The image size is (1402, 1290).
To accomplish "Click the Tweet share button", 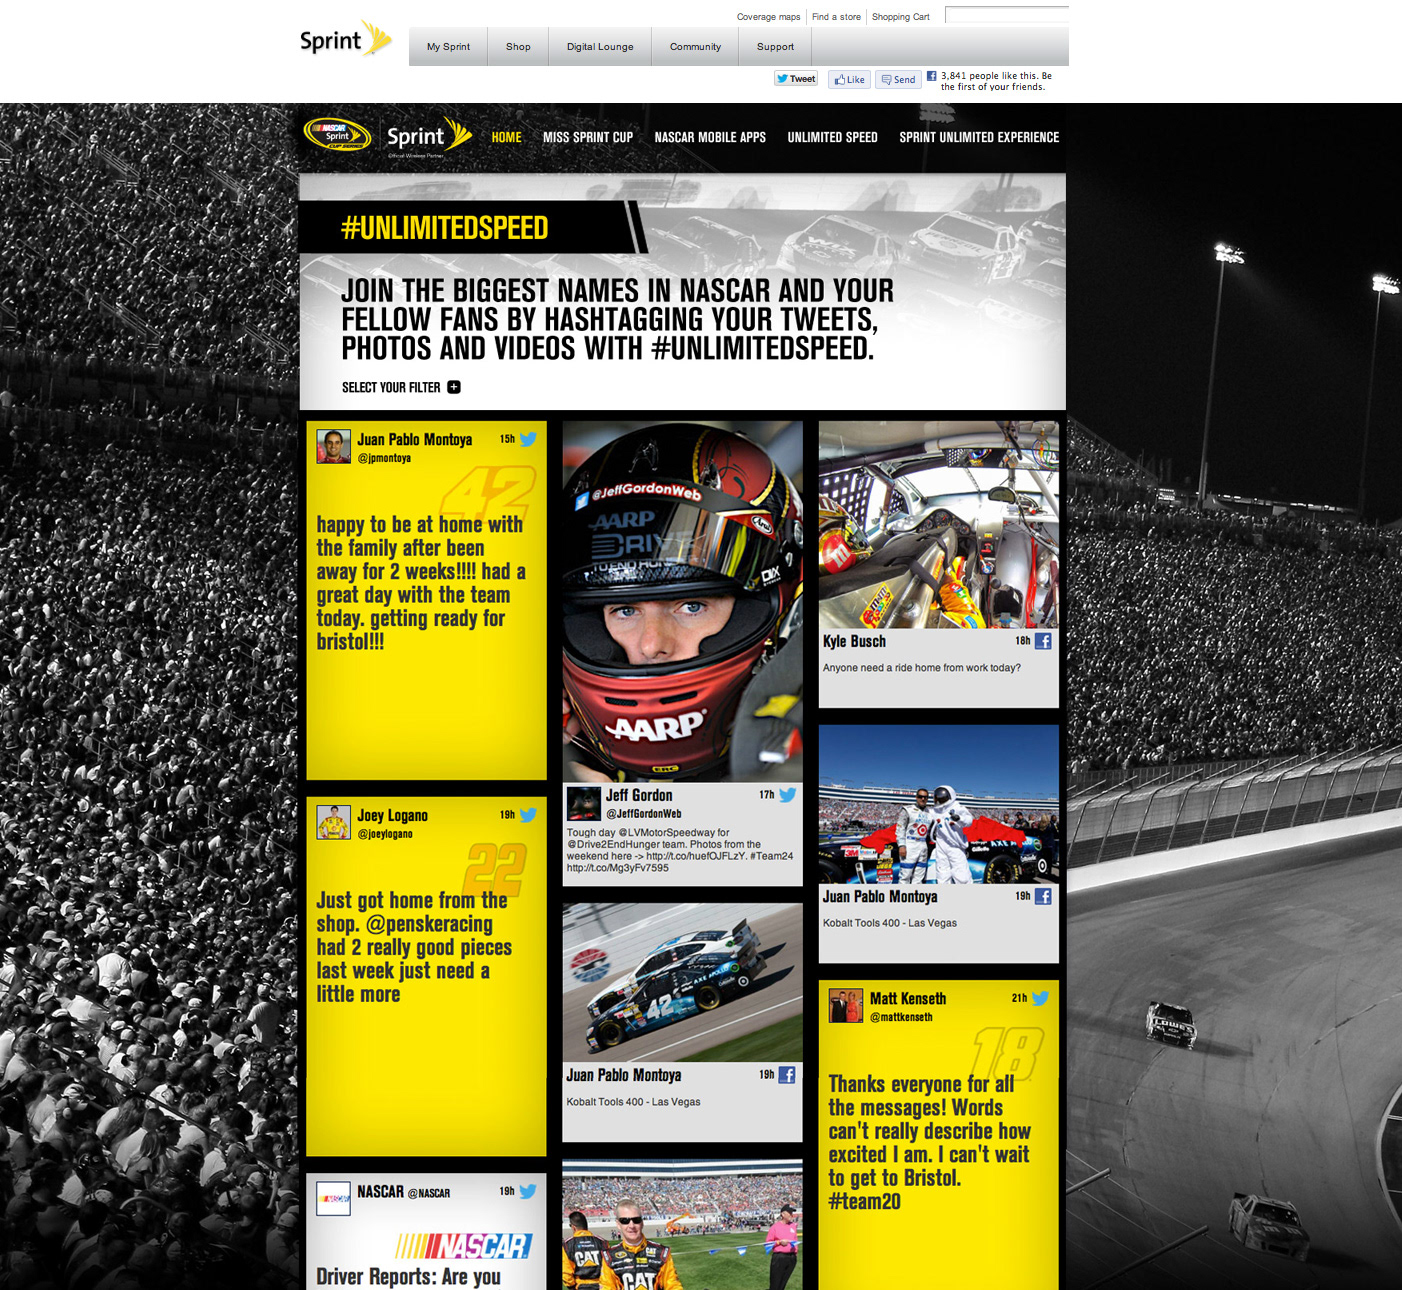I will [796, 79].
